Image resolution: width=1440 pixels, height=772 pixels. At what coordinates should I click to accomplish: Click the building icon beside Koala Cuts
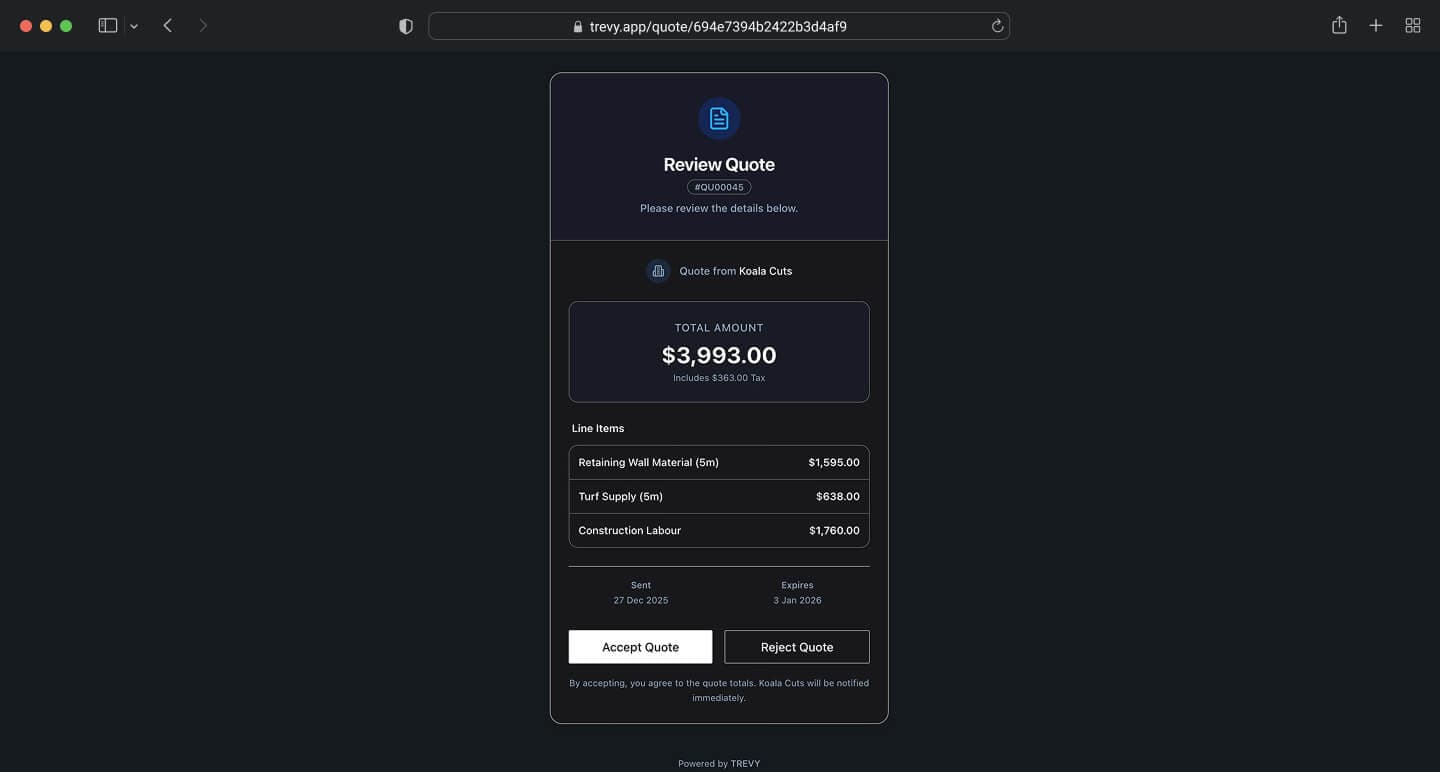(x=658, y=270)
